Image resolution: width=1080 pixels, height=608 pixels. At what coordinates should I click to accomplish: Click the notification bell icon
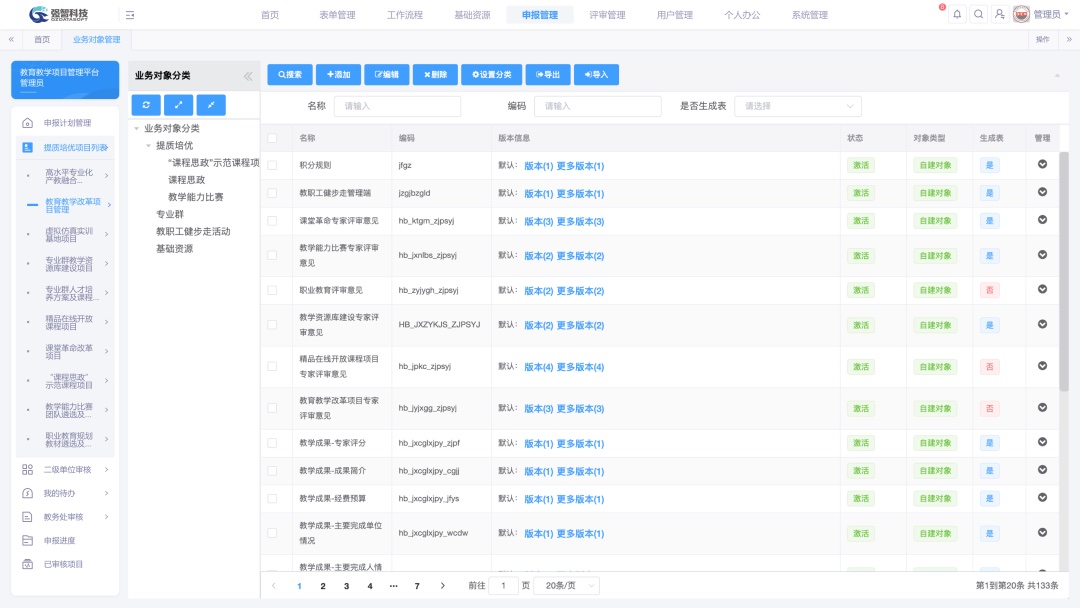click(957, 15)
